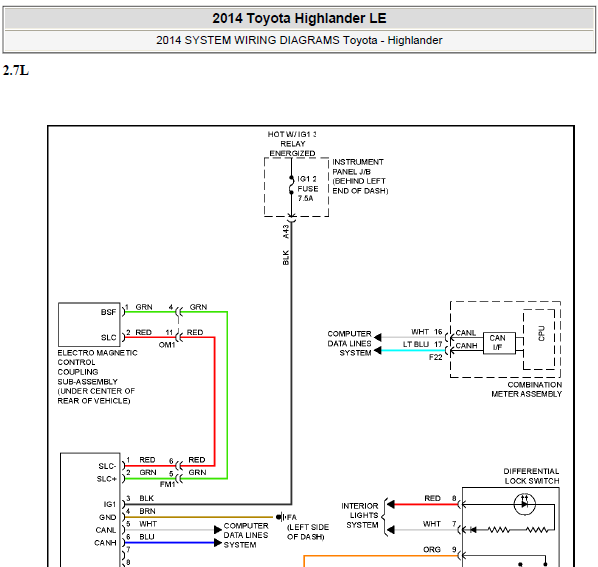Viewport: 598px width, 567px height.
Task: Click 'DIFFERENTIAL LOCK SWITCH' label
Action: coord(532,476)
